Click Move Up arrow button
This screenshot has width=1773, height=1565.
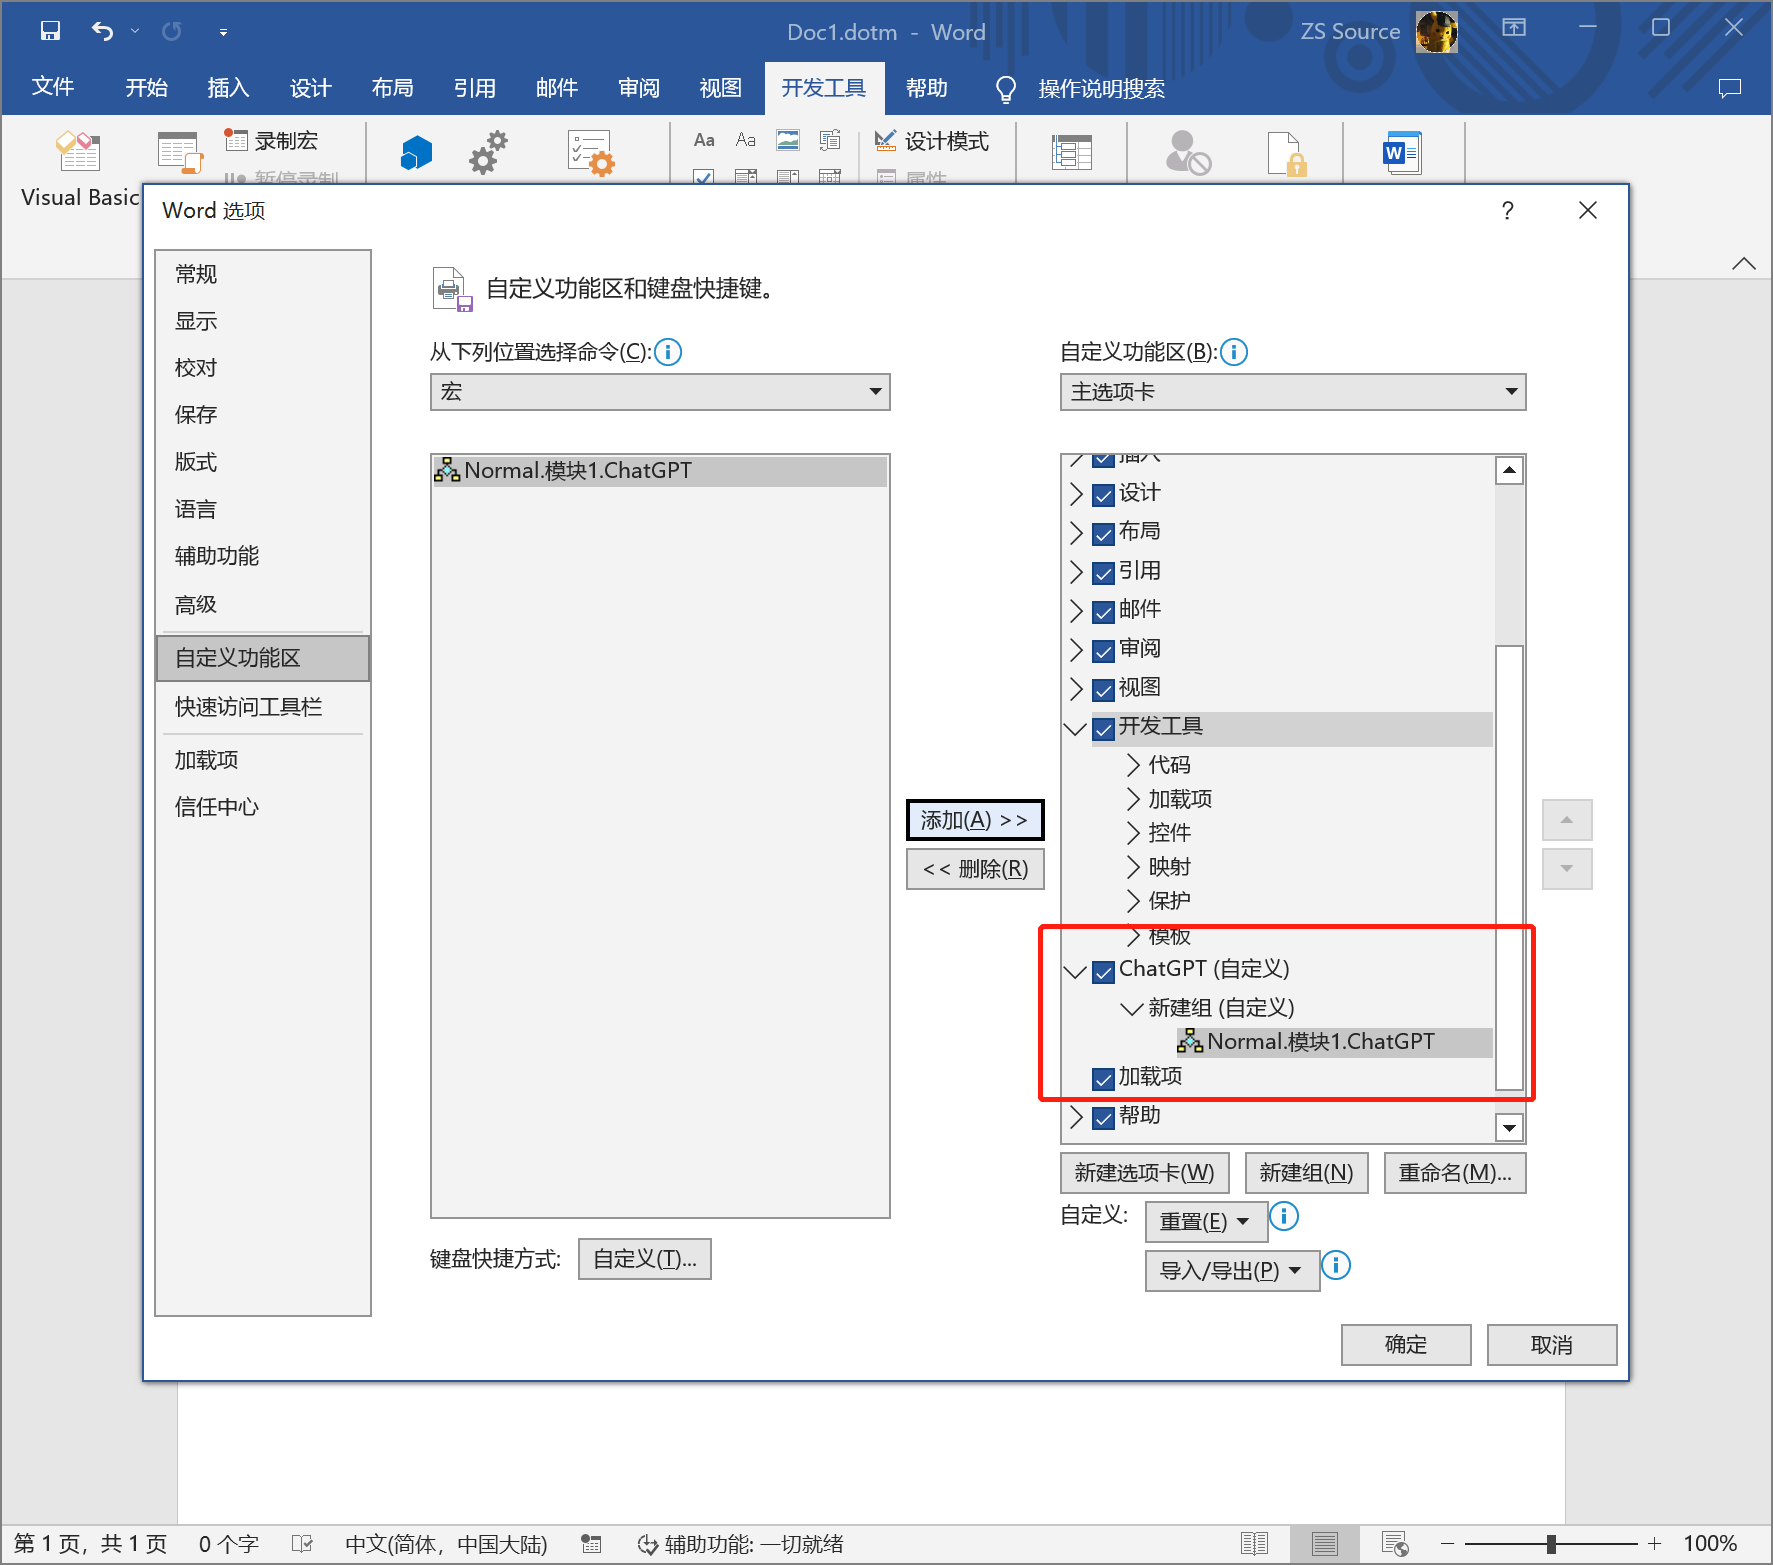1566,820
